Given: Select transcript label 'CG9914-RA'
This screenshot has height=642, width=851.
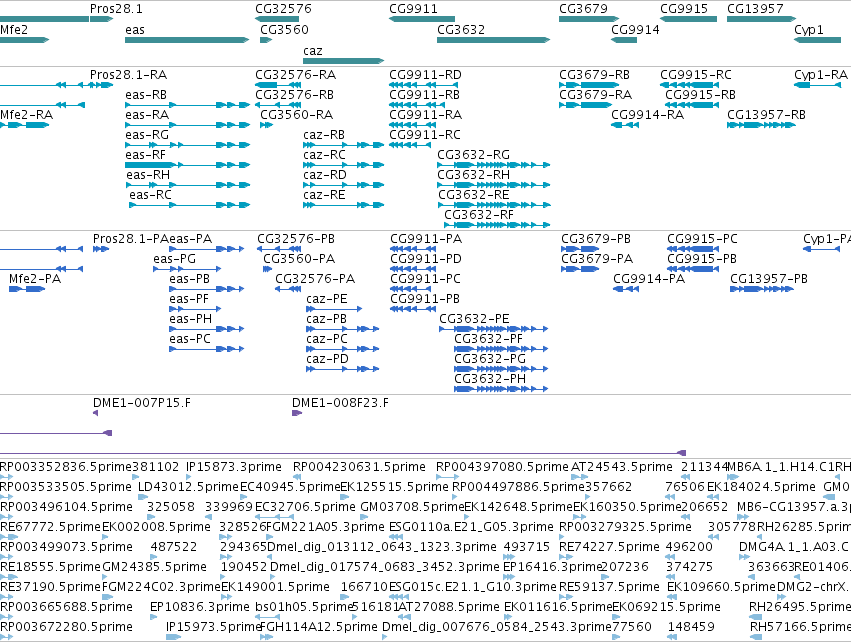Looking at the screenshot, I should point(647,115).
